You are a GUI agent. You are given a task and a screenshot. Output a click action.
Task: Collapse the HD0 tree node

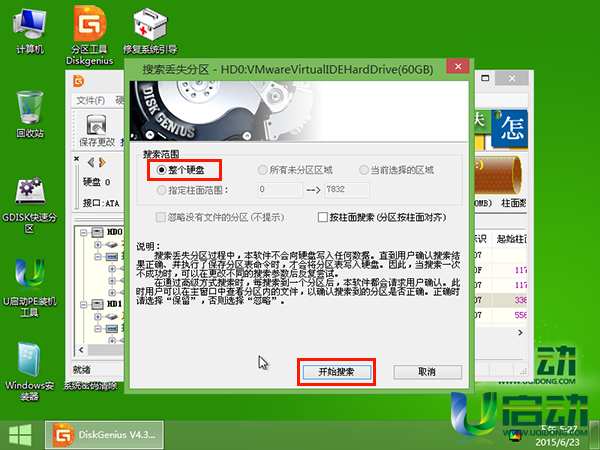coord(83,232)
